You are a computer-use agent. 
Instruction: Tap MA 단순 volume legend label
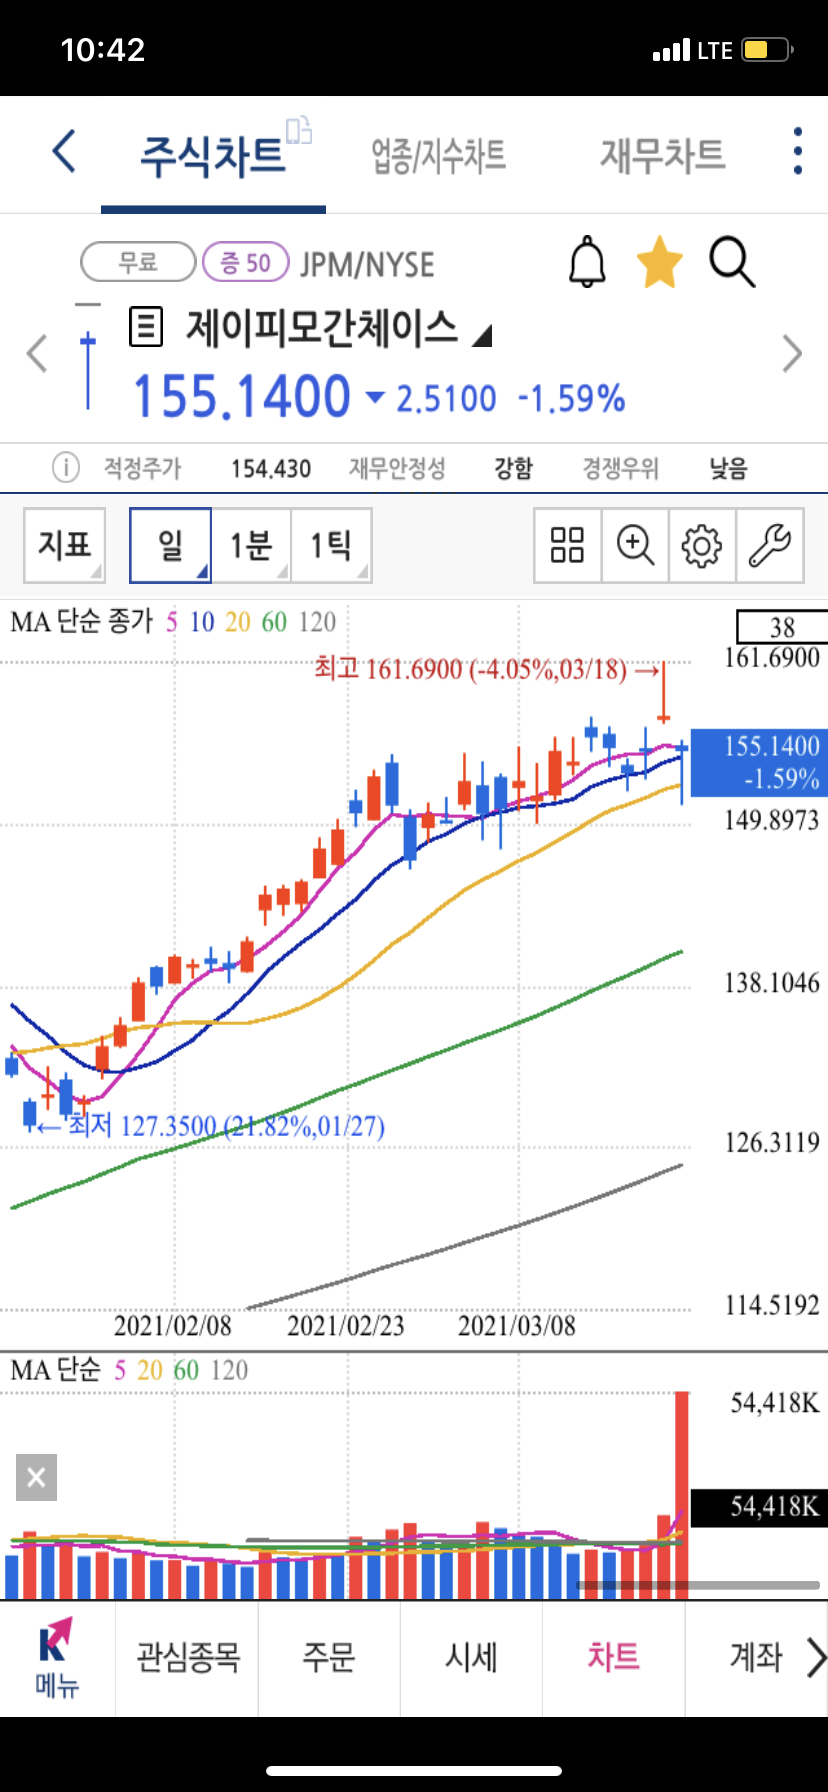tap(56, 1370)
